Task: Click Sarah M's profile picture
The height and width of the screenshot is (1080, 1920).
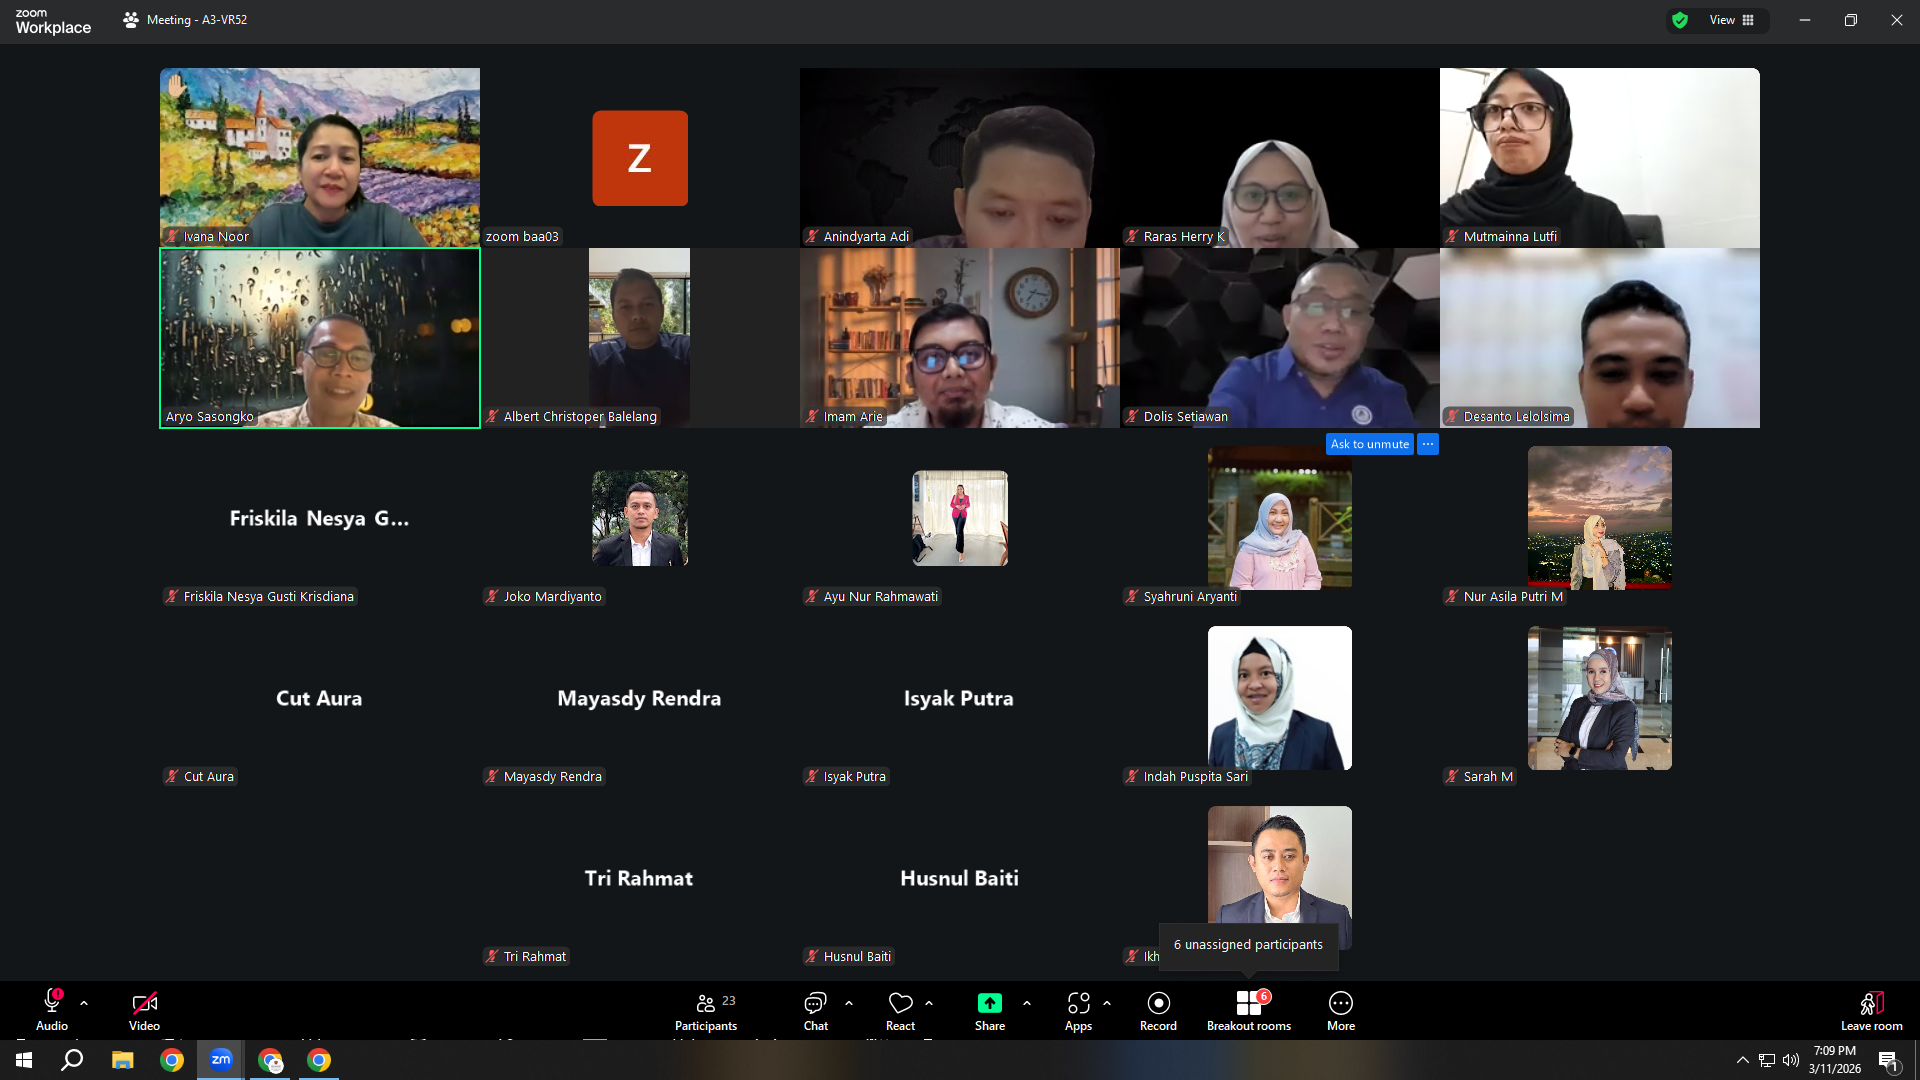Action: [x=1600, y=698]
